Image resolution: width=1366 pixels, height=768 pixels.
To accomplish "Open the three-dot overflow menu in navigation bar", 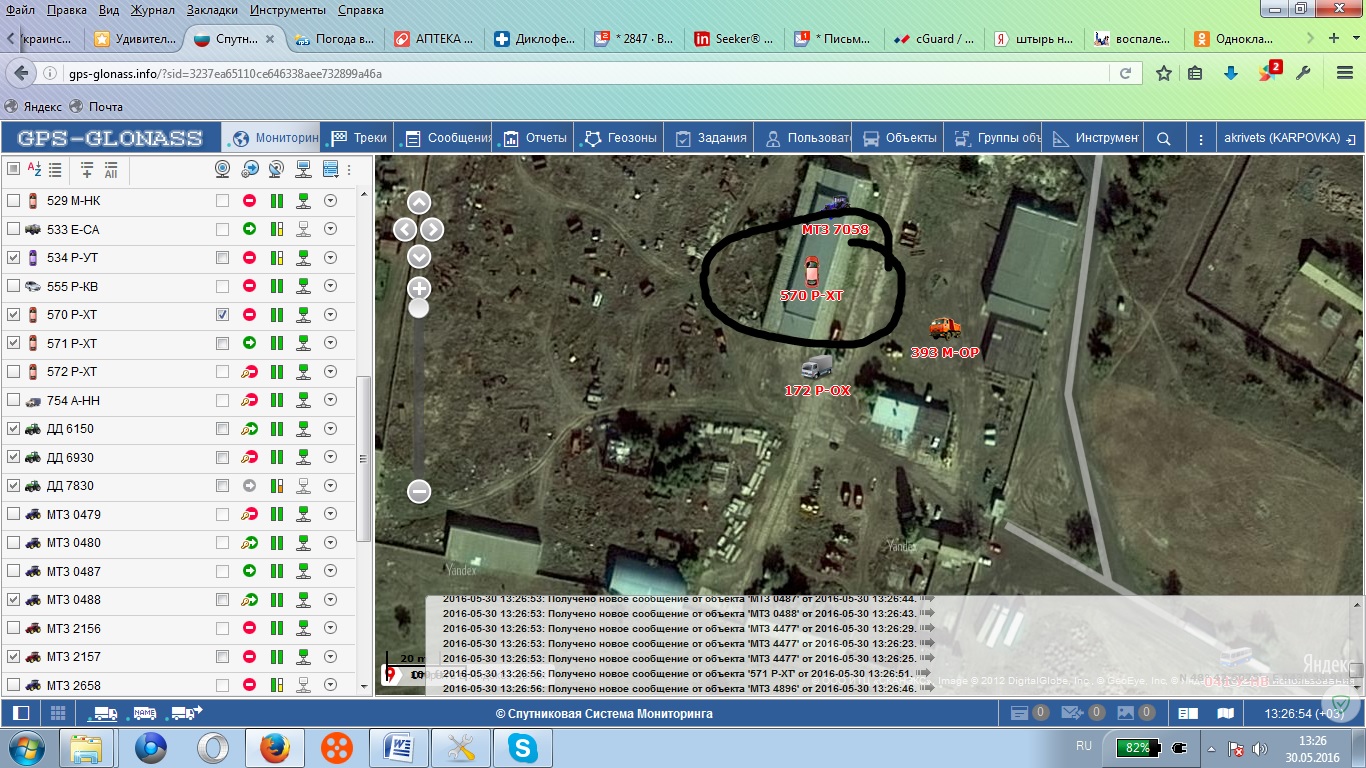I will tap(1201, 138).
